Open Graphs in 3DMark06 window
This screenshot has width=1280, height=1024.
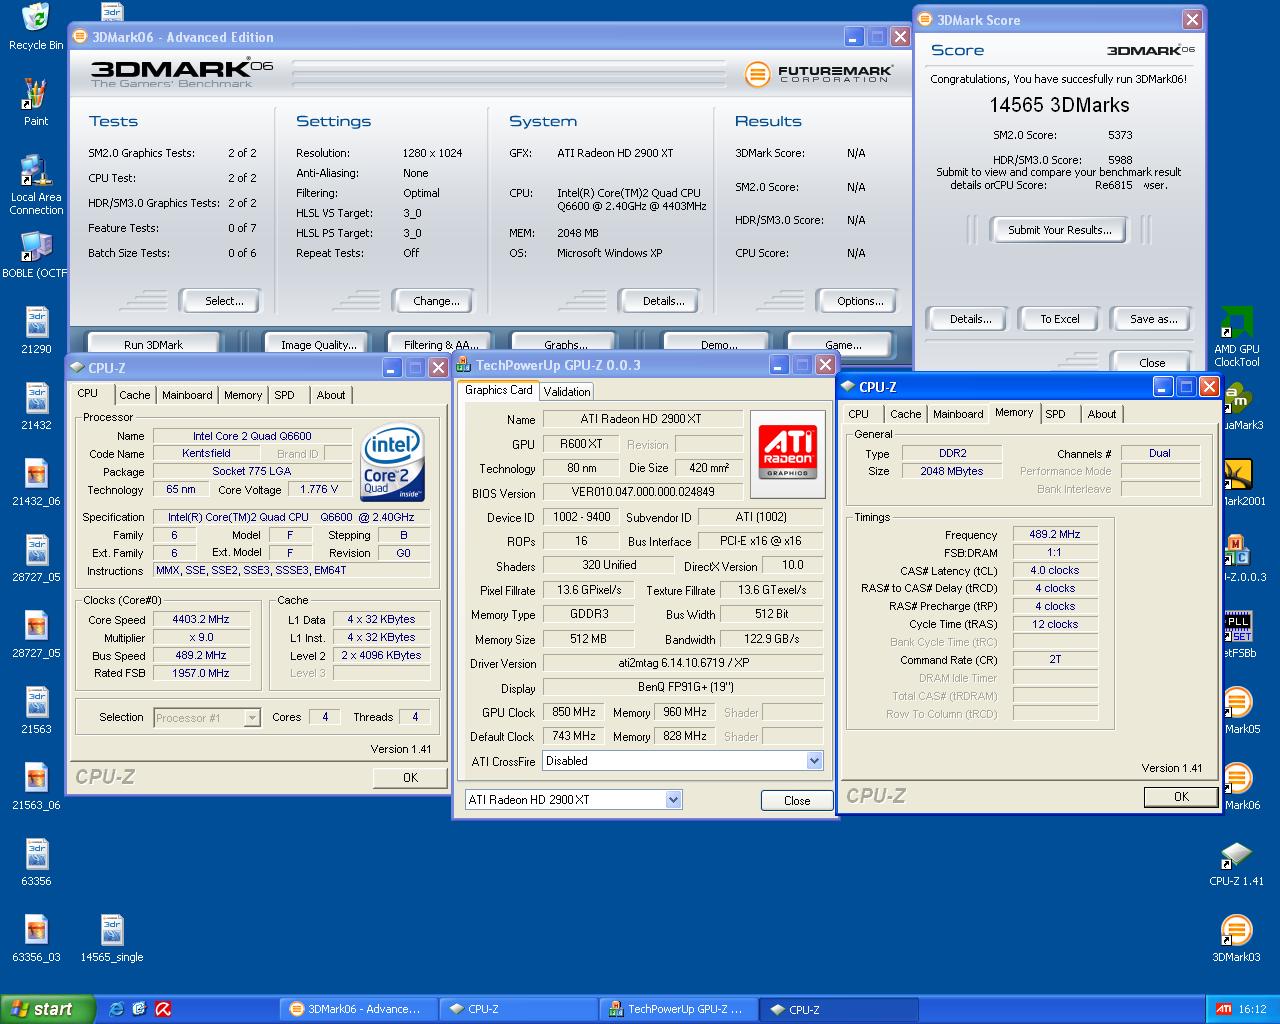click(565, 344)
